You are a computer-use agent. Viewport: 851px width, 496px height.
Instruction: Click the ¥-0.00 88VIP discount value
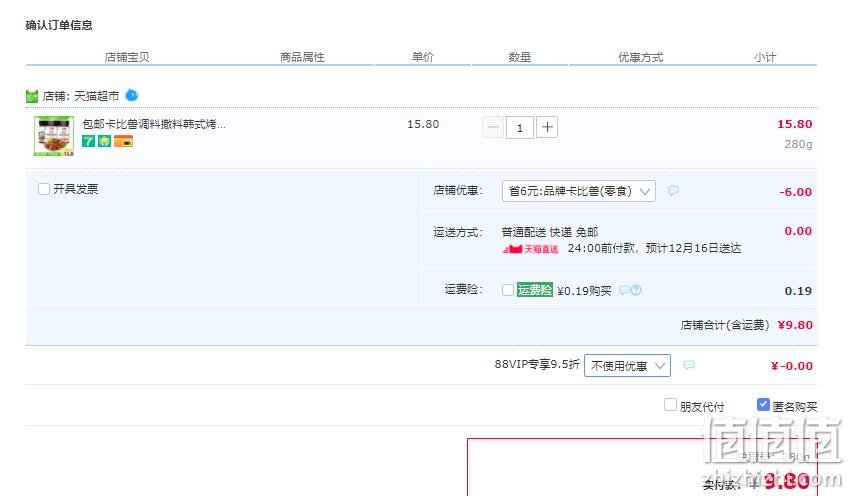tap(792, 366)
